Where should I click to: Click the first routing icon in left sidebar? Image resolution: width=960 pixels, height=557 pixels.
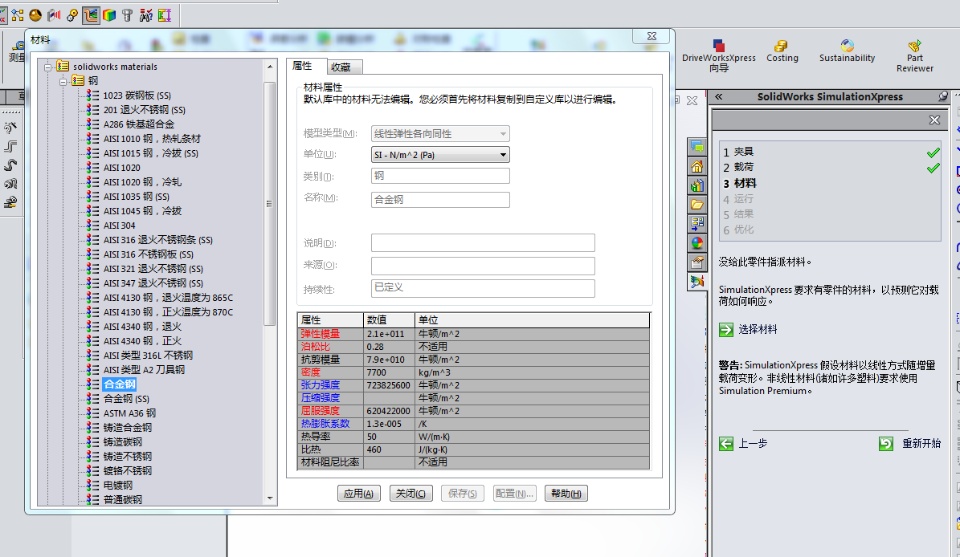click(10, 128)
